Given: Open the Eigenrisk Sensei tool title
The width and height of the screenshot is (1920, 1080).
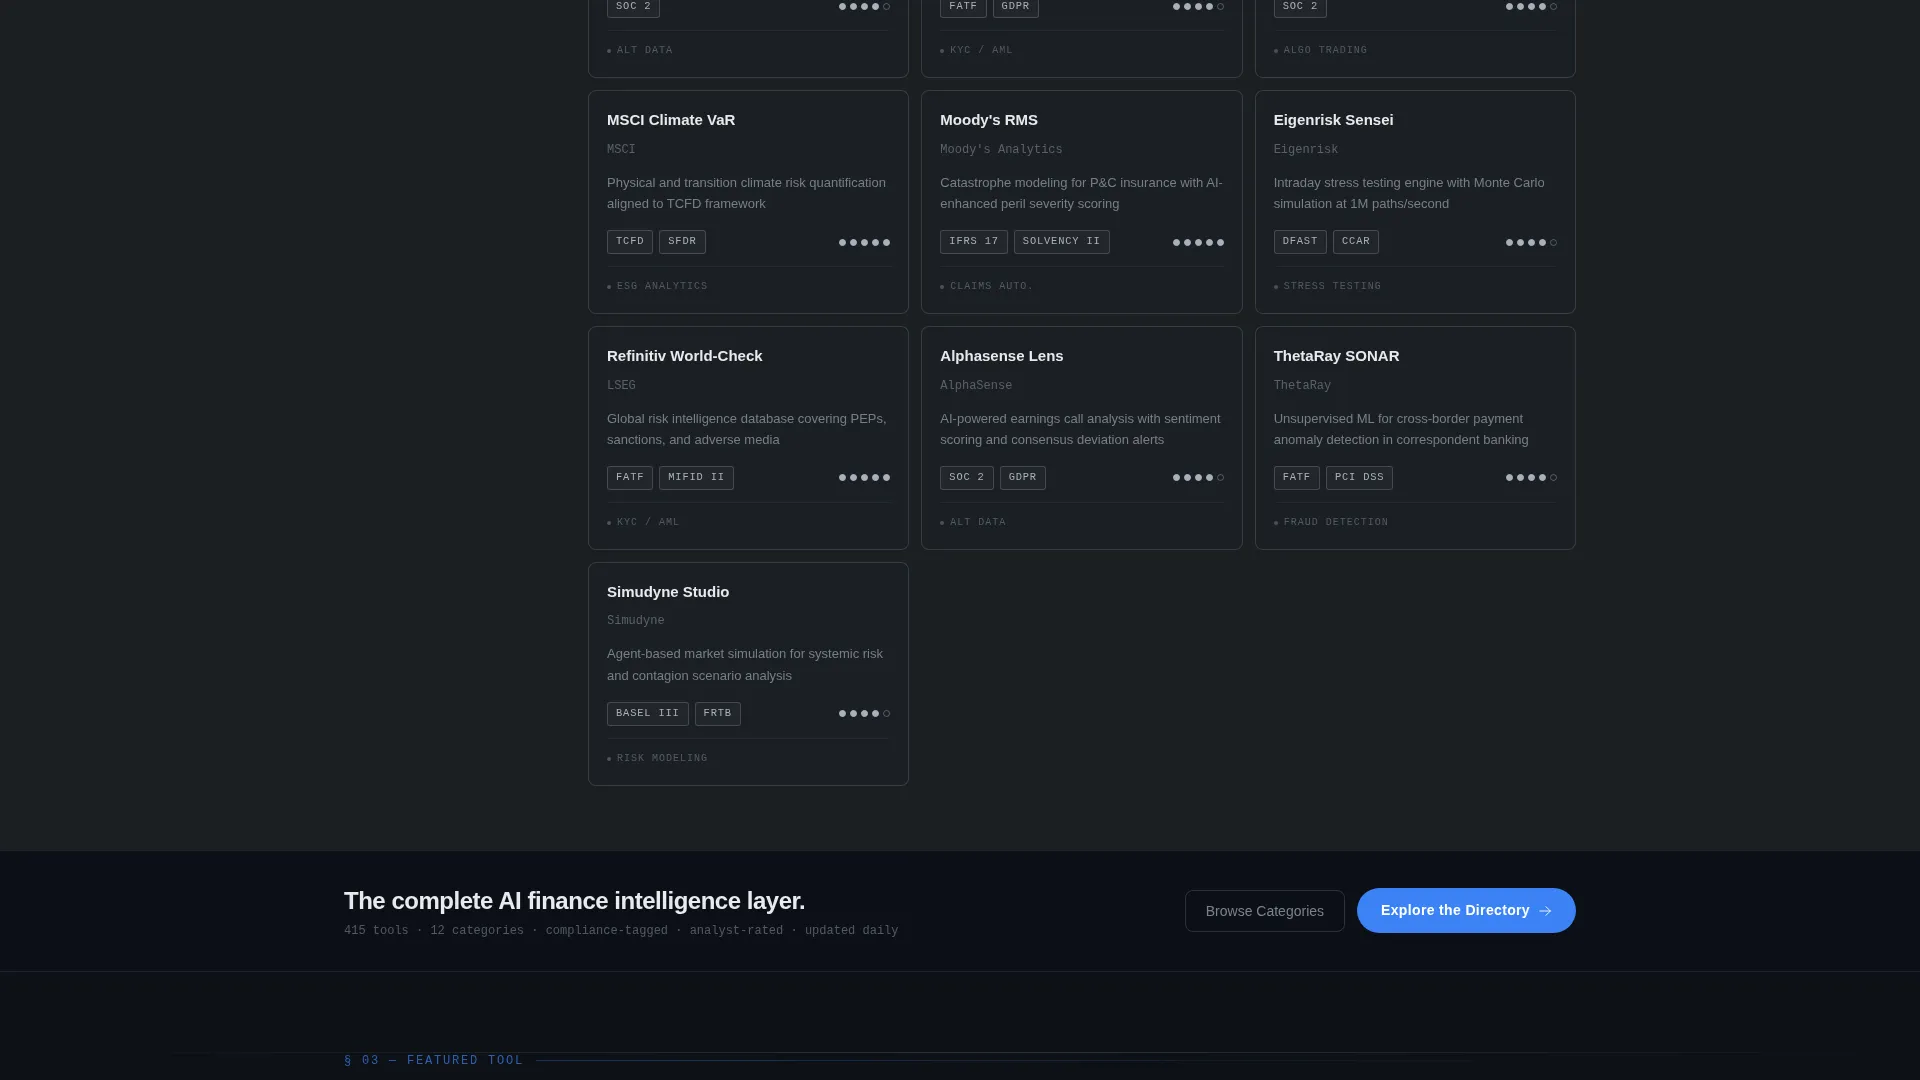Looking at the screenshot, I should (x=1333, y=120).
